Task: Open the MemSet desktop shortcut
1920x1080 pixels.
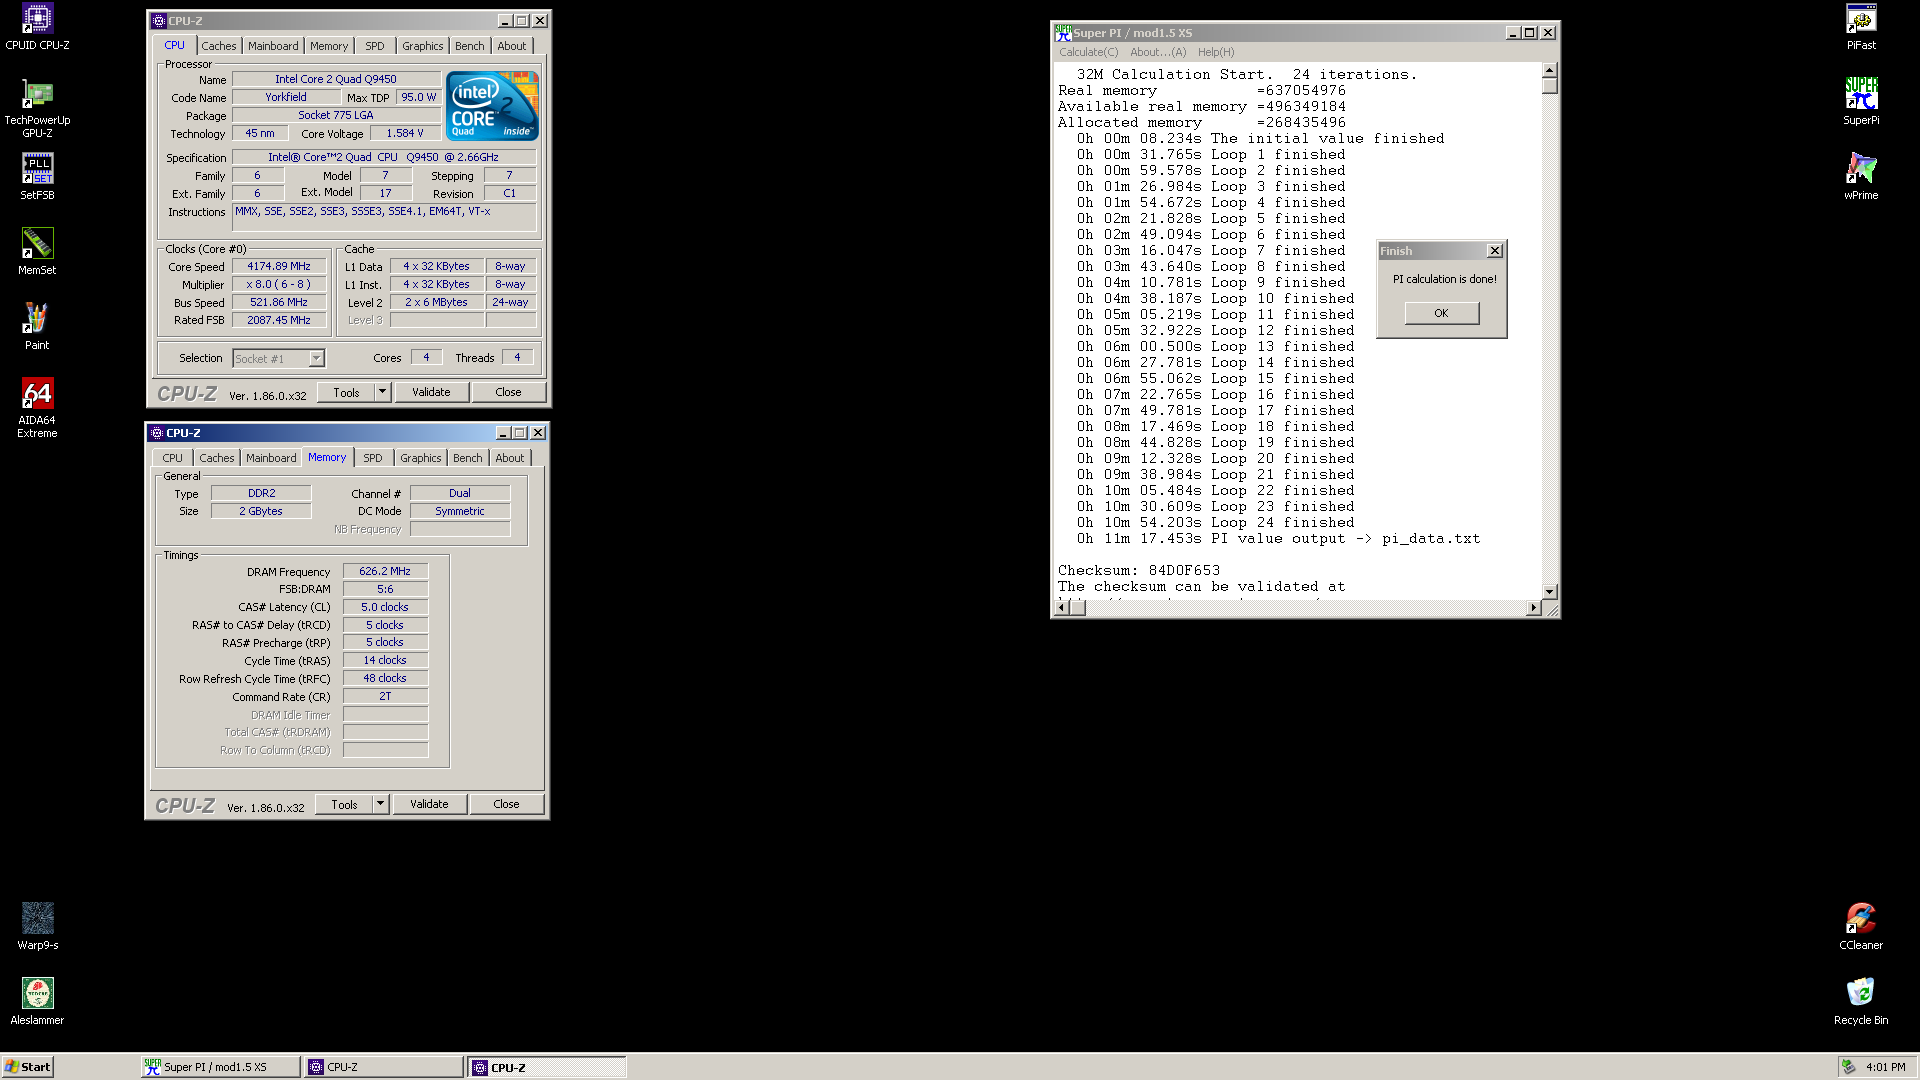Action: coord(37,251)
